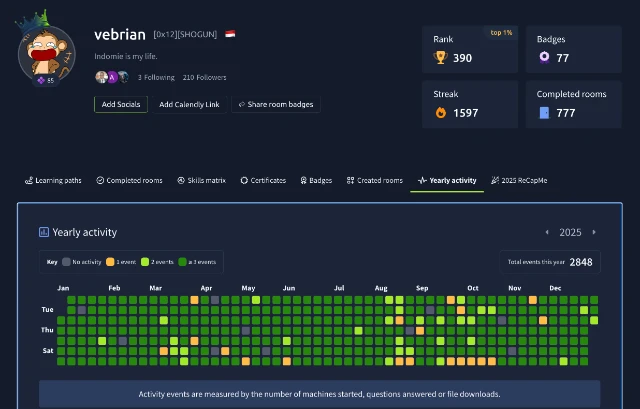Image resolution: width=640 pixels, height=409 pixels.
Task: View the Certificates tab
Action: pos(263,181)
